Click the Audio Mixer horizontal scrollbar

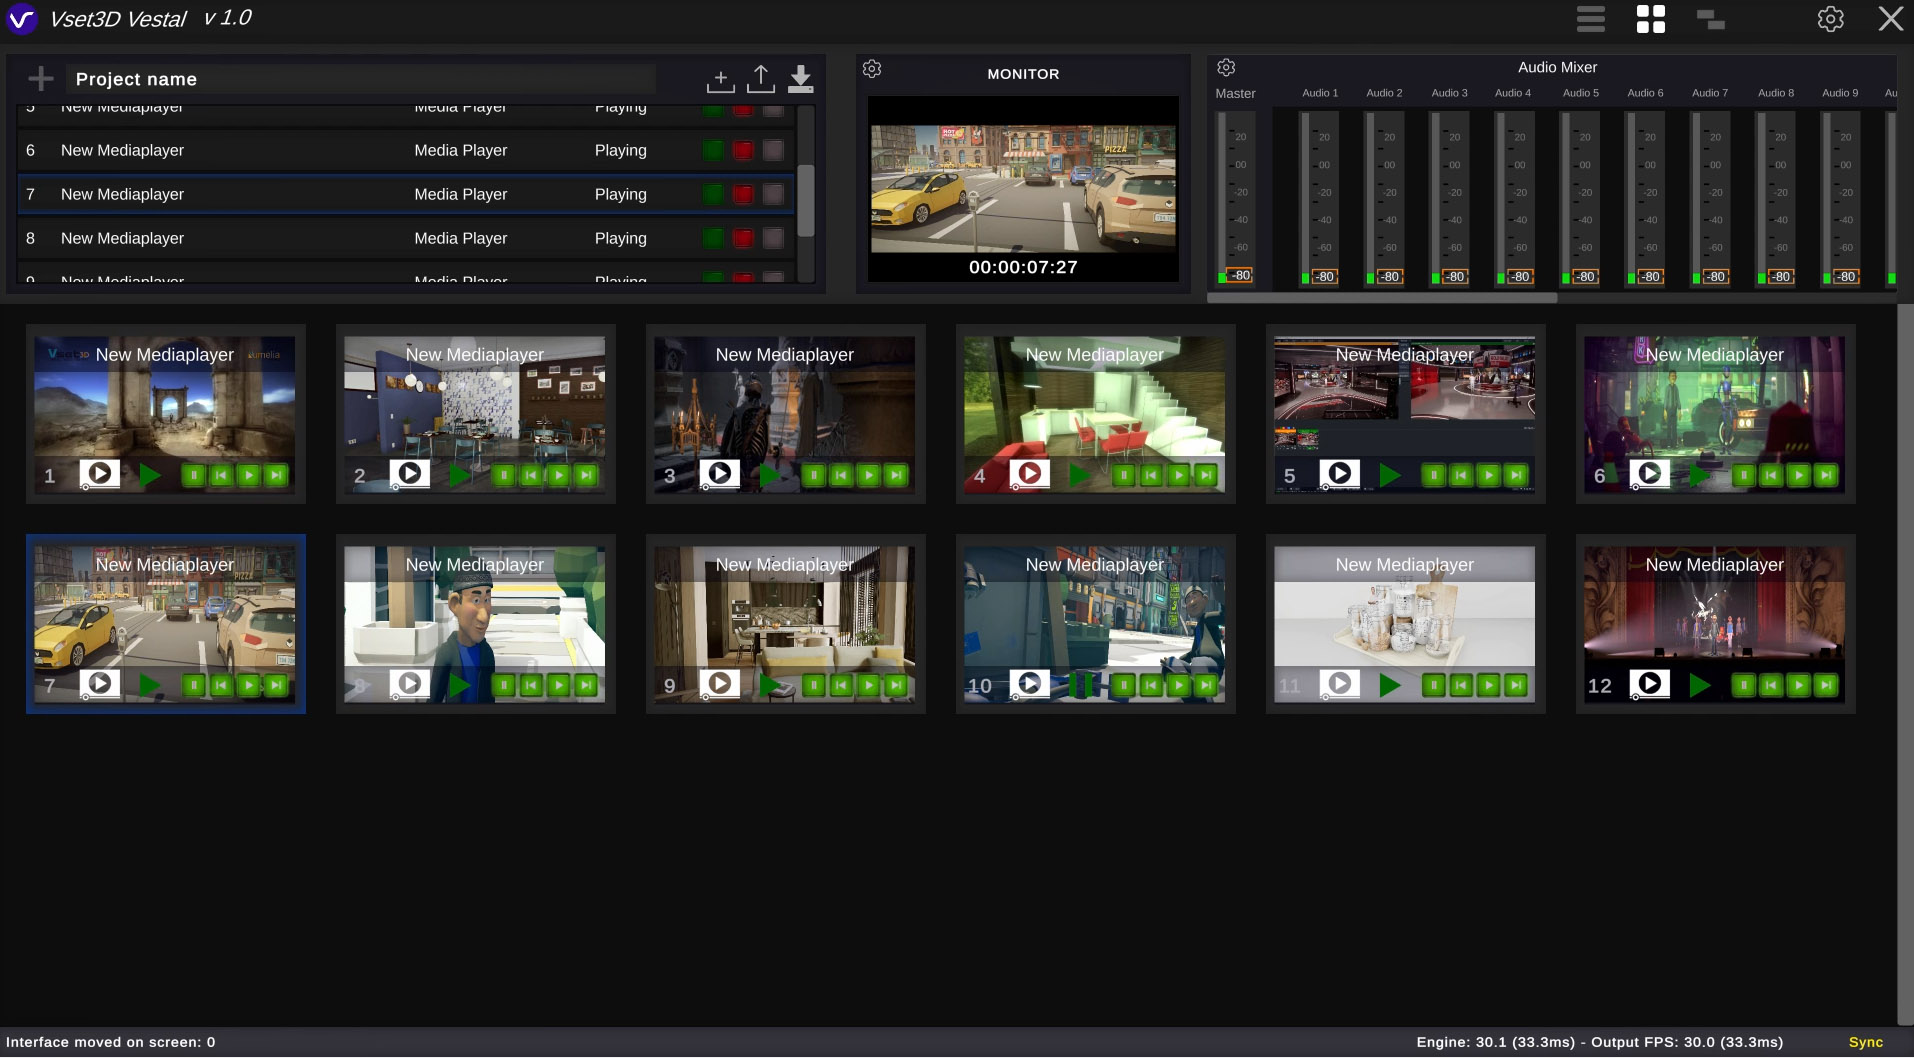tap(1382, 298)
